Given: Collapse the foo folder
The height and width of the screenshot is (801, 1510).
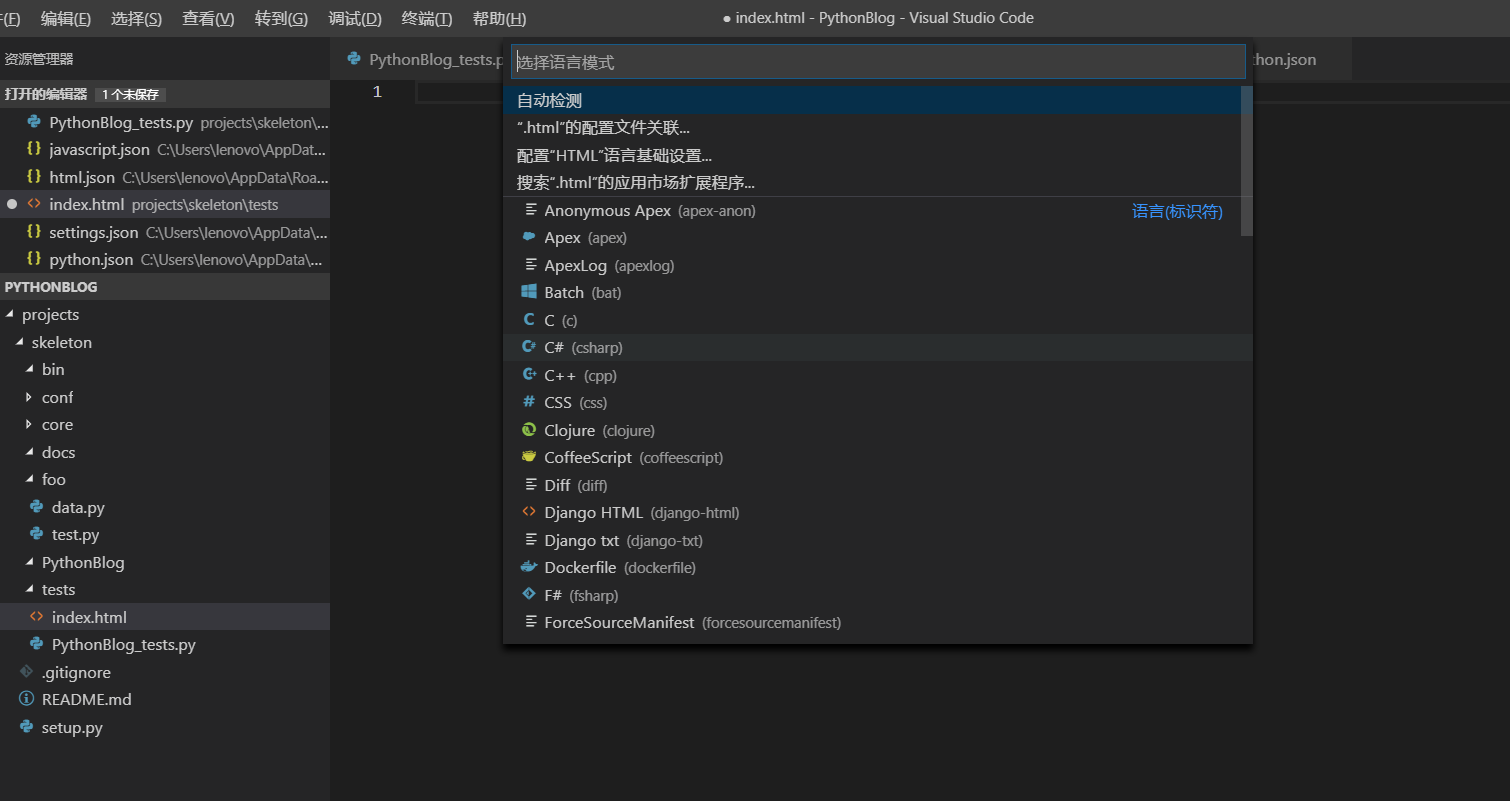Looking at the screenshot, I should tap(30, 479).
